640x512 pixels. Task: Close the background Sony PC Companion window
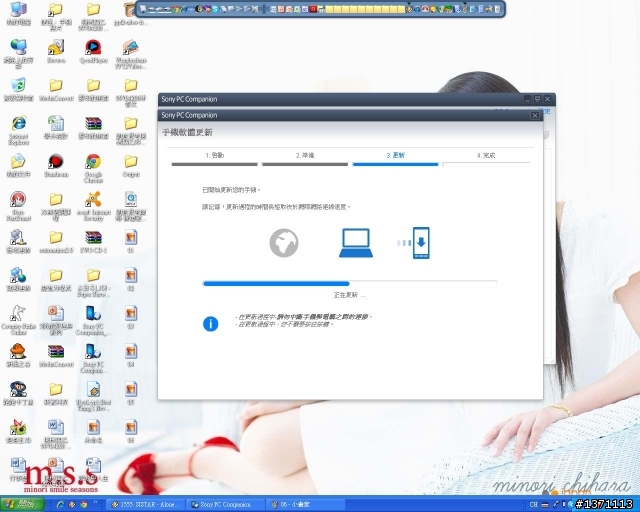(x=548, y=99)
